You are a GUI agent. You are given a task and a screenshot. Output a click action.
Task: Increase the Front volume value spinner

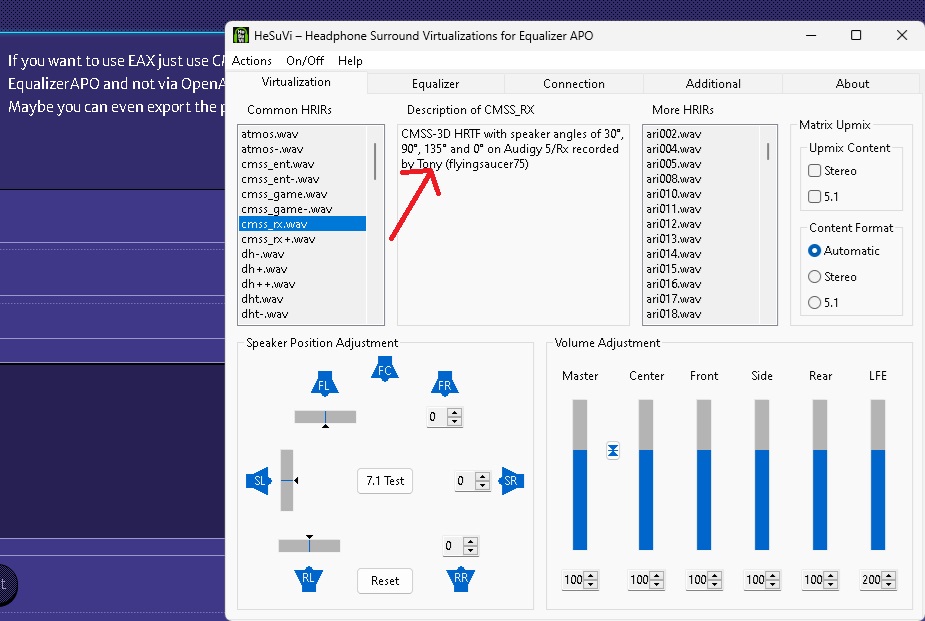tap(716, 576)
